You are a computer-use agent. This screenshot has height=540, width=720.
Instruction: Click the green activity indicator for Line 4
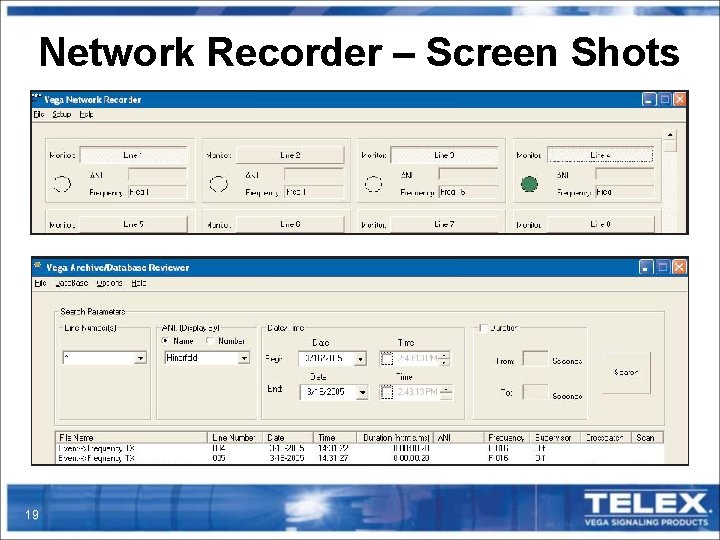tap(529, 184)
